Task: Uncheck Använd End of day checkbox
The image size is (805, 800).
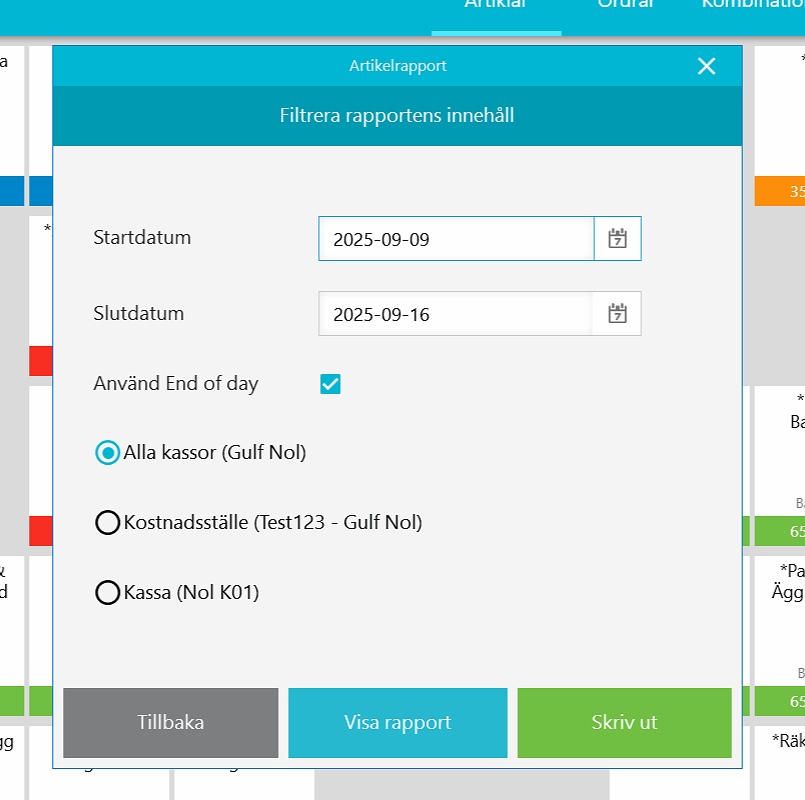Action: tap(330, 384)
